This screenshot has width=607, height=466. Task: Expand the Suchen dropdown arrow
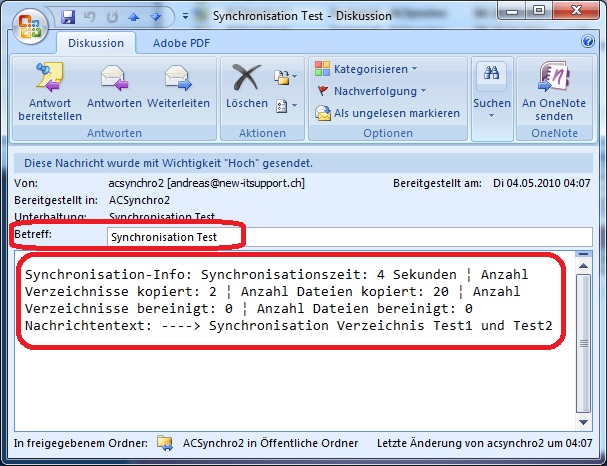(491, 116)
